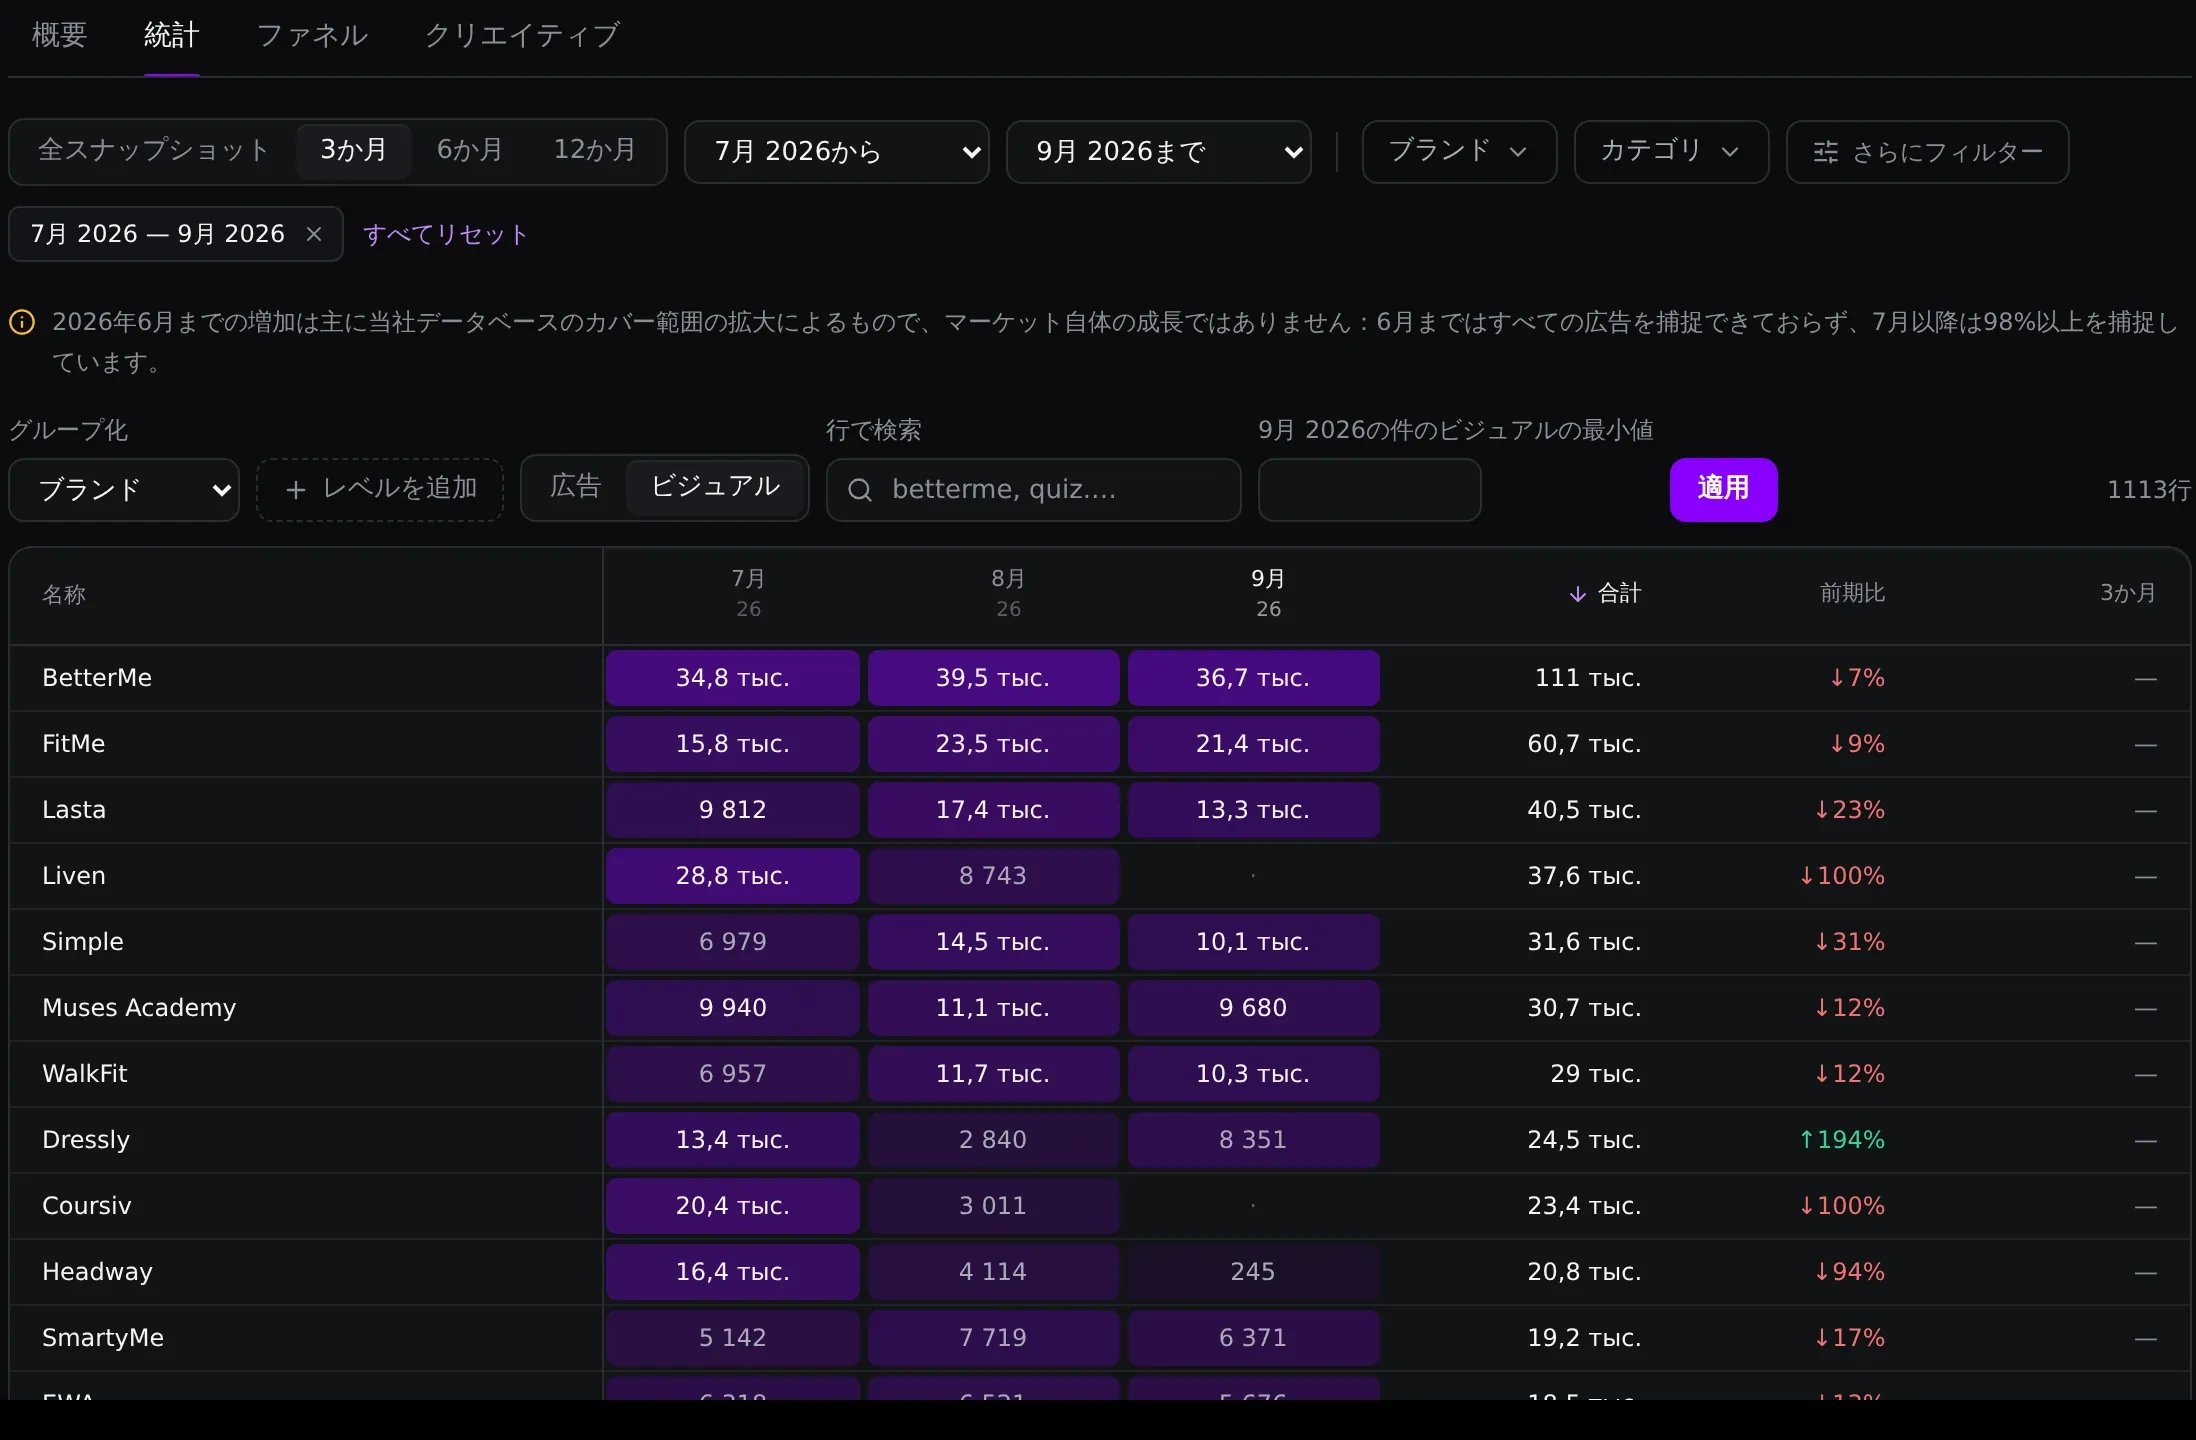The height and width of the screenshot is (1440, 2196).
Task: Expand the ブランド filter dropdown
Action: coord(1459,152)
